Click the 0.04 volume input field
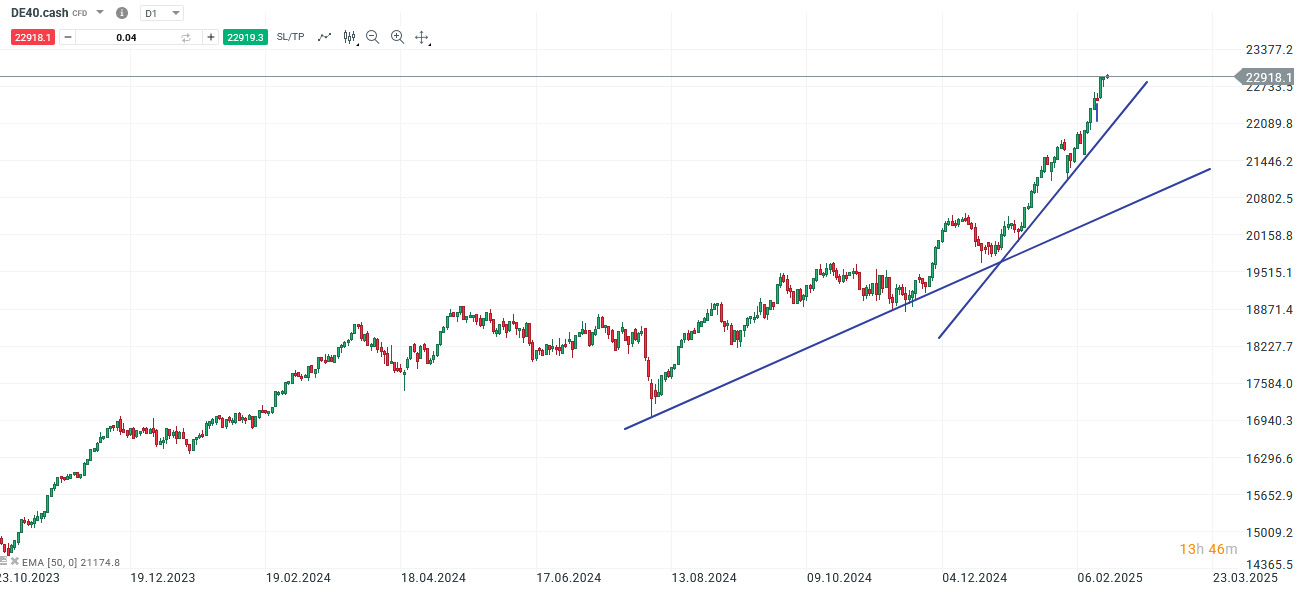1302x590 pixels. coord(127,37)
